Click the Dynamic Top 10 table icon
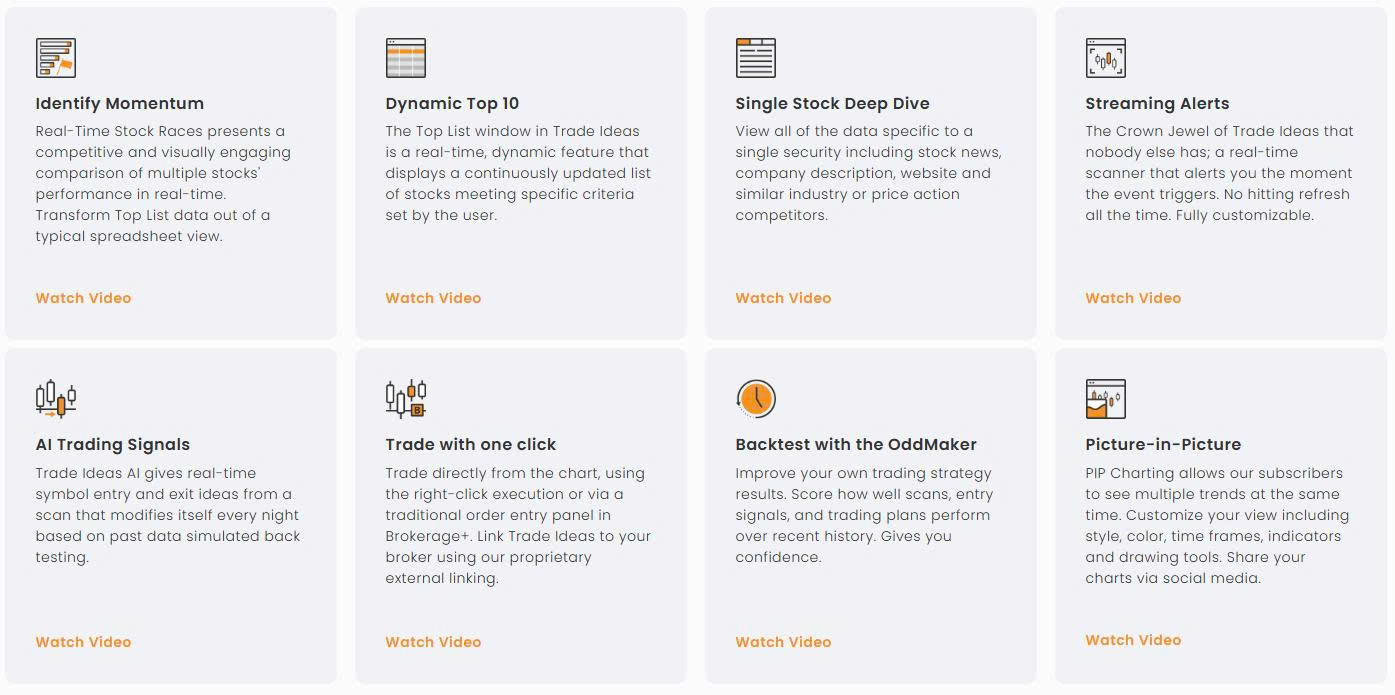This screenshot has width=1395, height=695. pyautogui.click(x=406, y=58)
